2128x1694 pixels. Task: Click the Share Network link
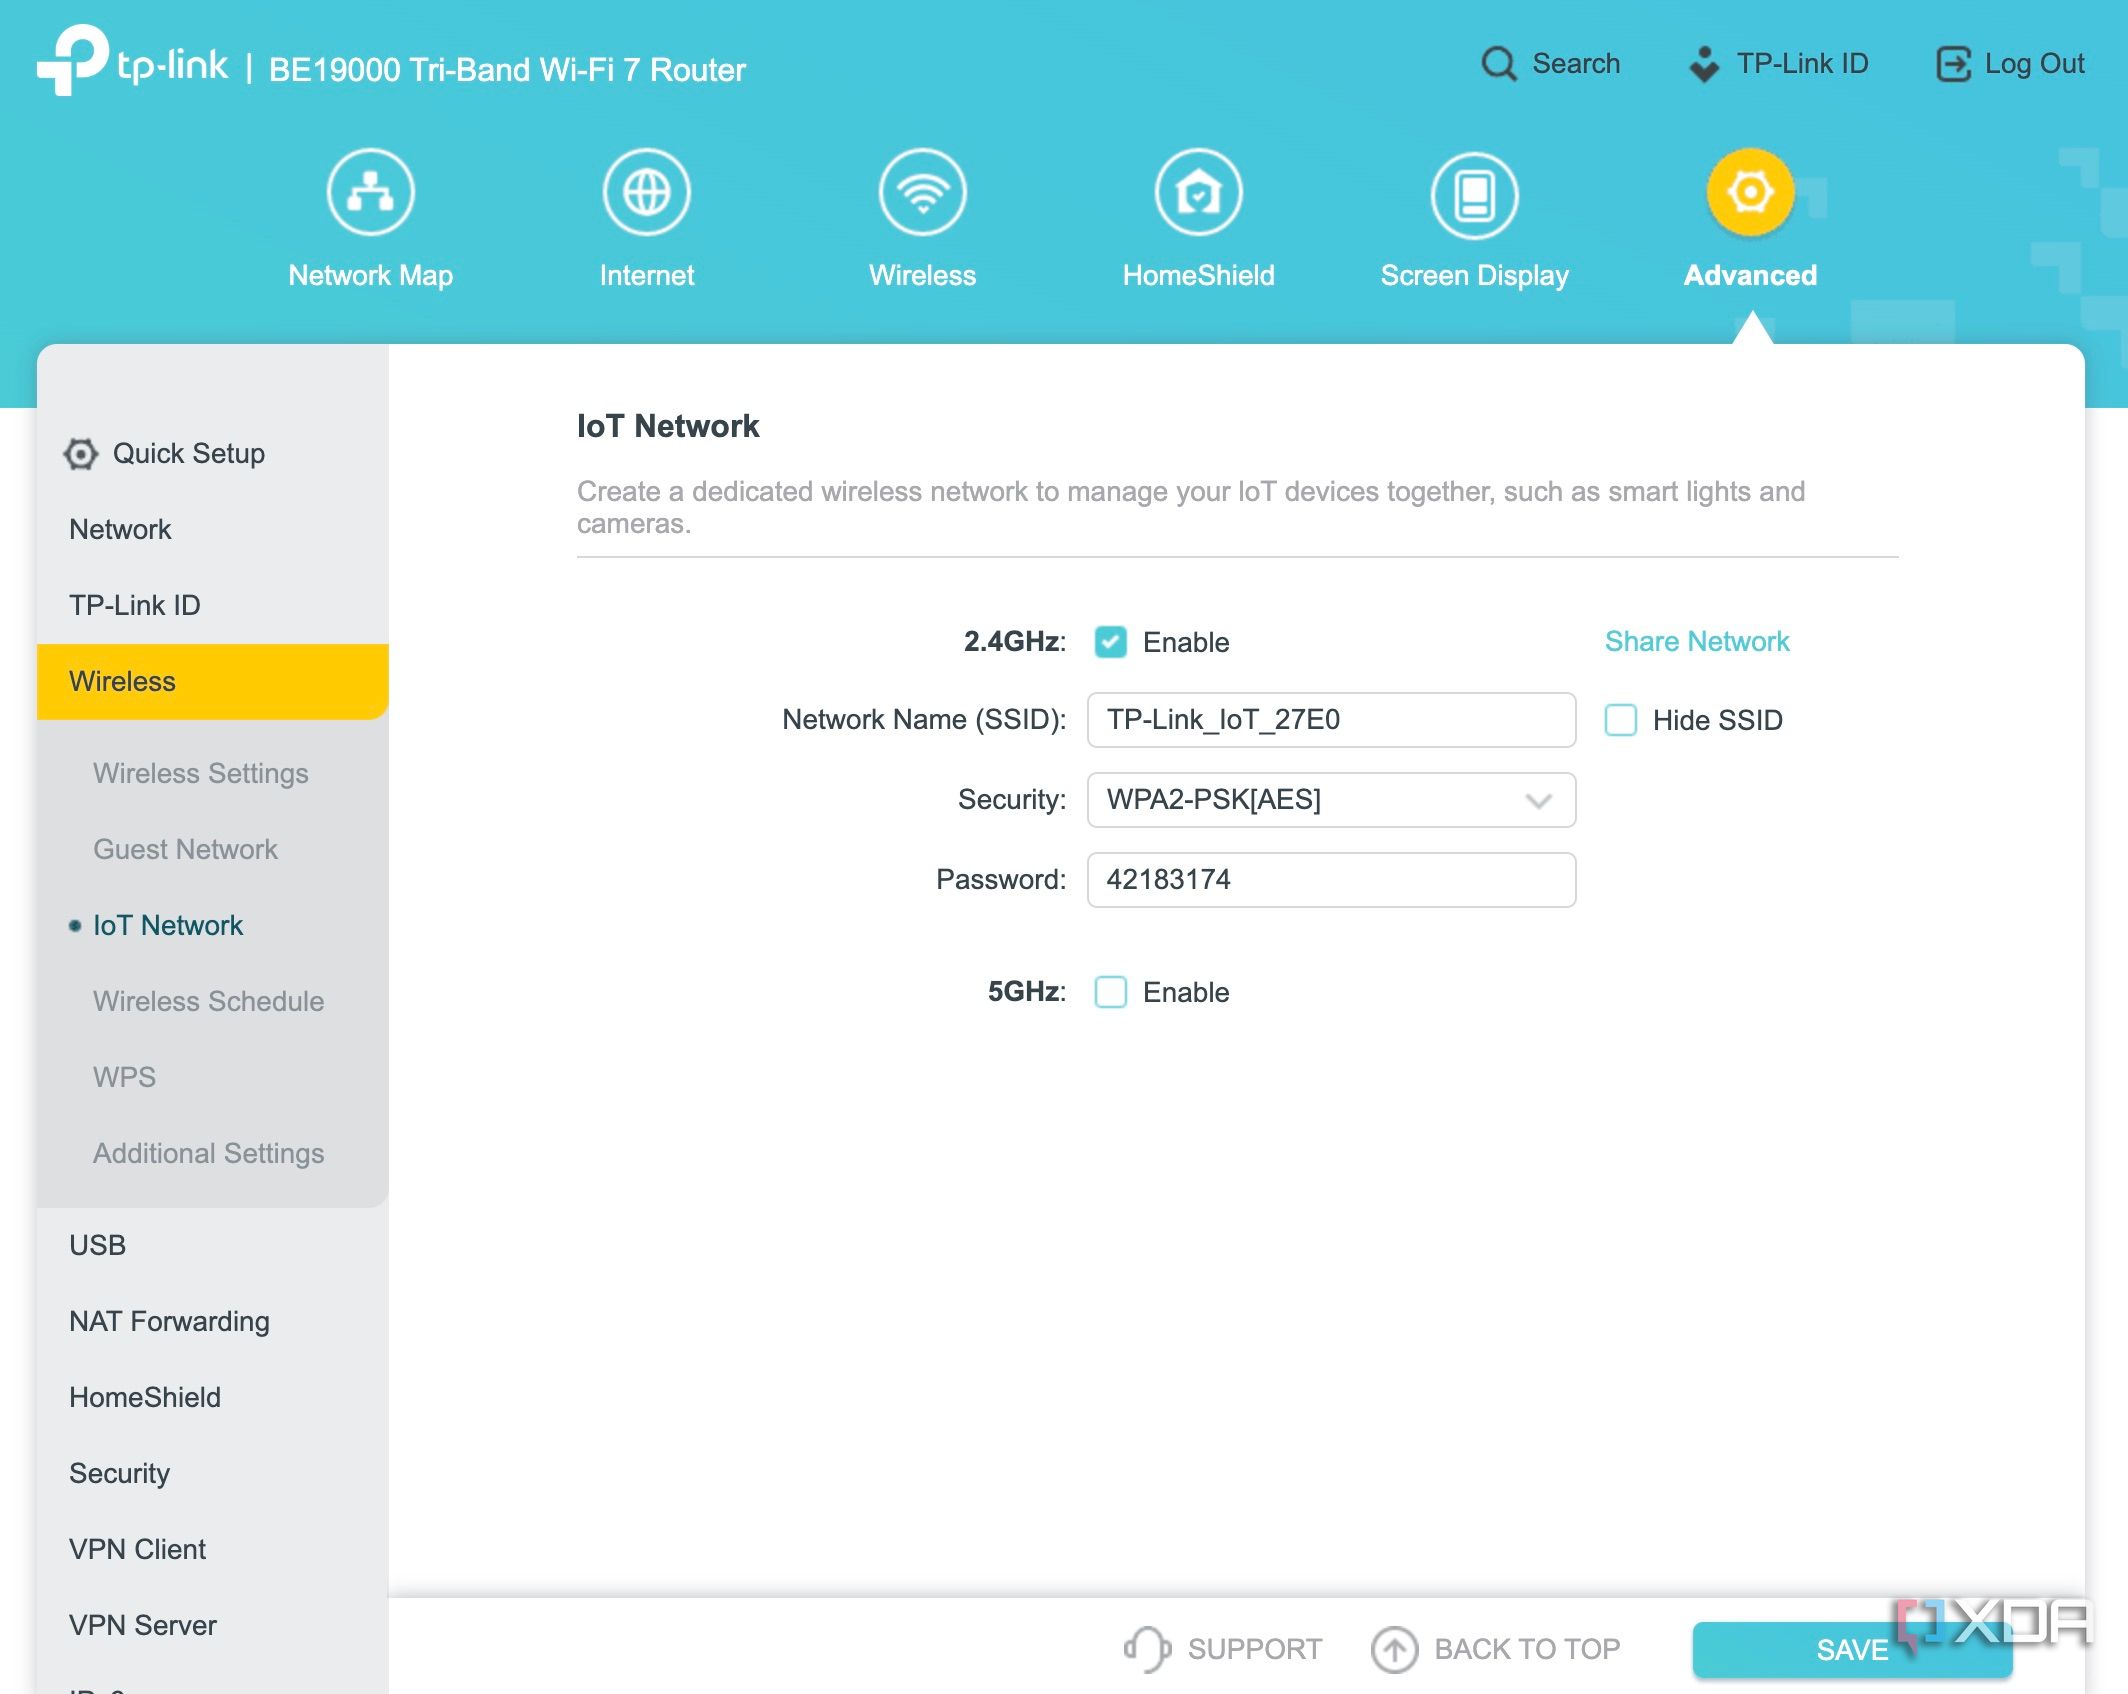pyautogui.click(x=1696, y=641)
